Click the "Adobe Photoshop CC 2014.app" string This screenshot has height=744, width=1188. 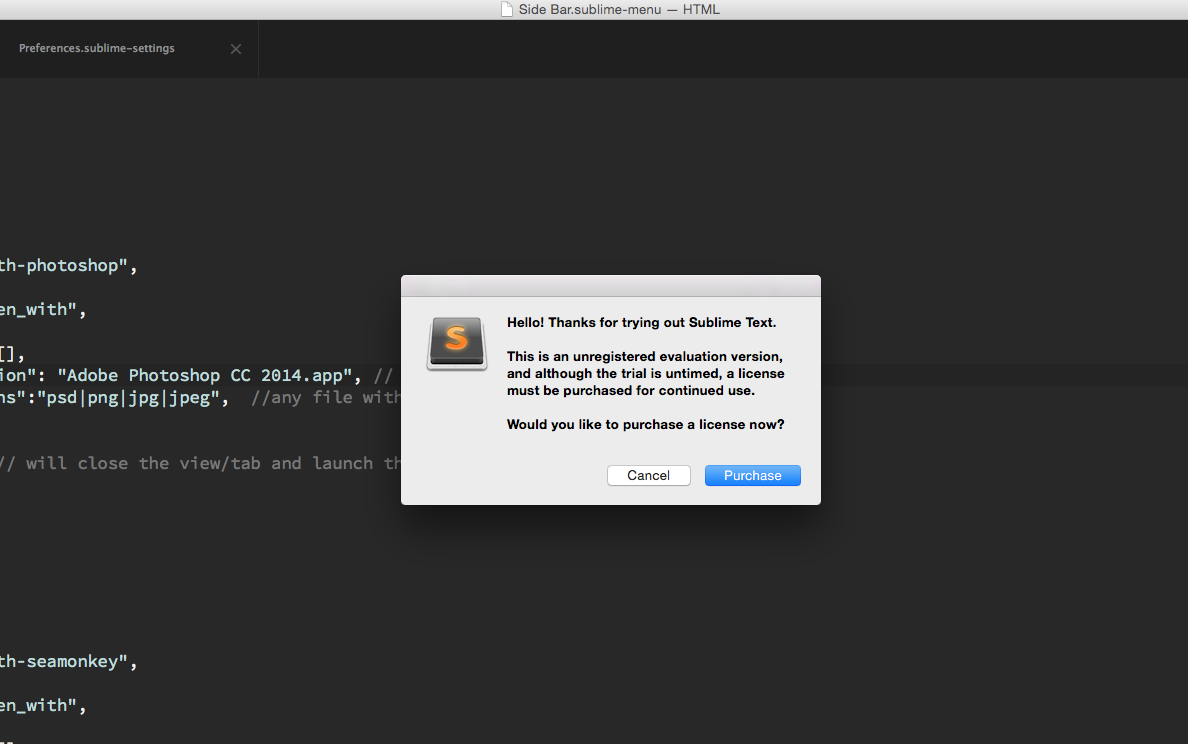point(205,375)
